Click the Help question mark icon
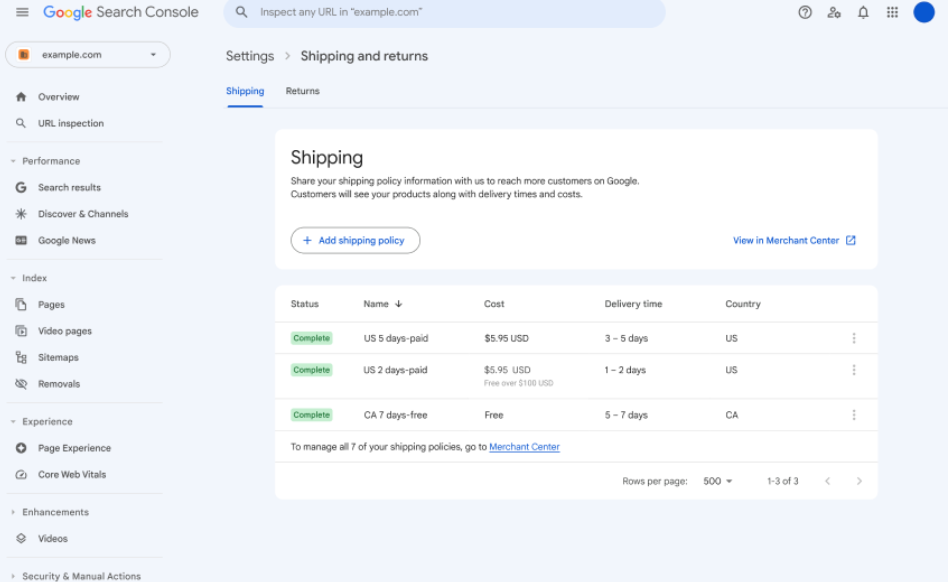 click(805, 12)
